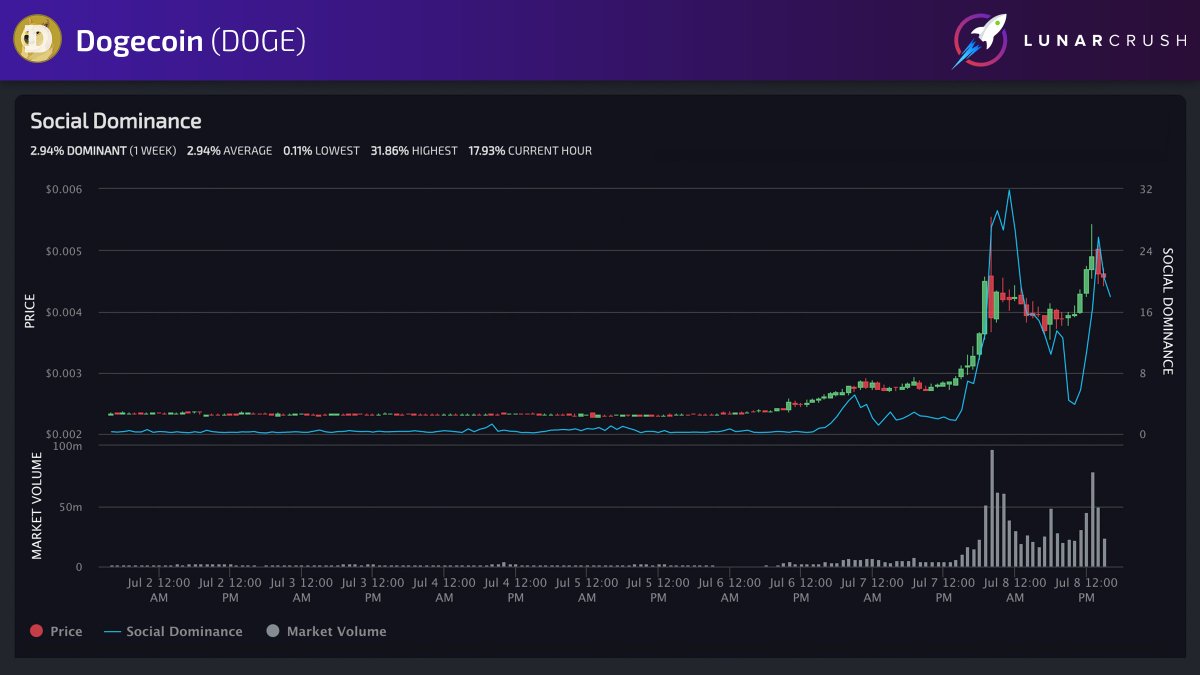Click the Jul 4 12:00 PM axis label
This screenshot has height=675, width=1200.
pos(515,589)
